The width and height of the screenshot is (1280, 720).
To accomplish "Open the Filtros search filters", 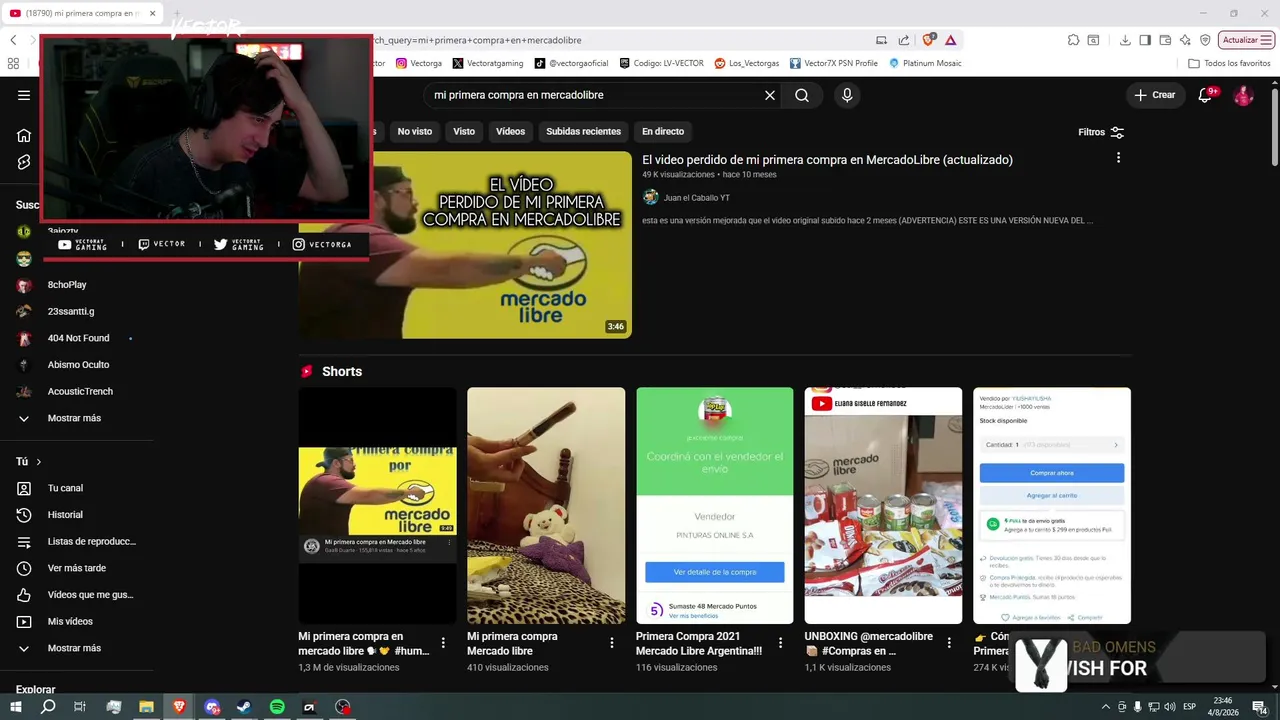I will click(x=1101, y=132).
